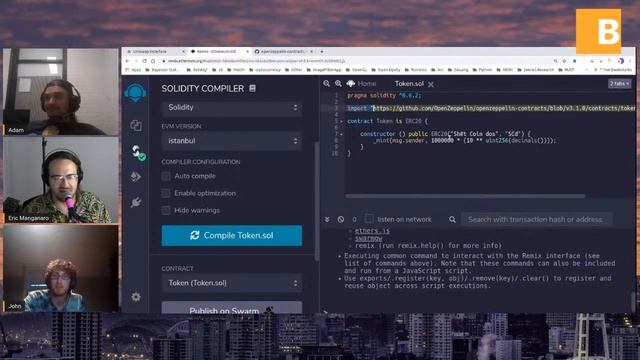Open the Apps bookmarks shortcut
Viewport: 640px width, 360px height.
133,70
